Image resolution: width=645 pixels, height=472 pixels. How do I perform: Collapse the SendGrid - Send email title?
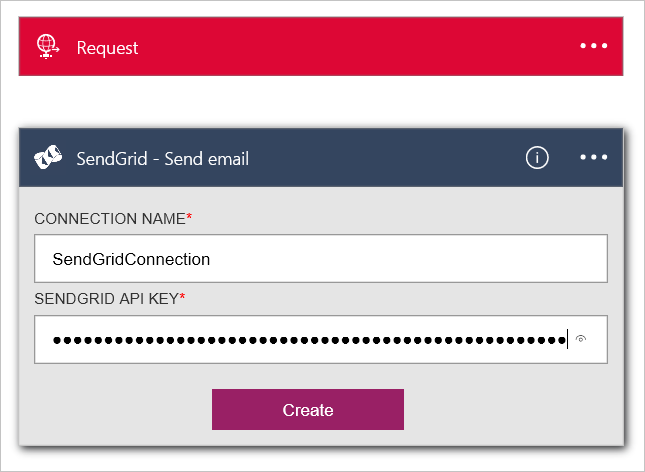tap(162, 159)
